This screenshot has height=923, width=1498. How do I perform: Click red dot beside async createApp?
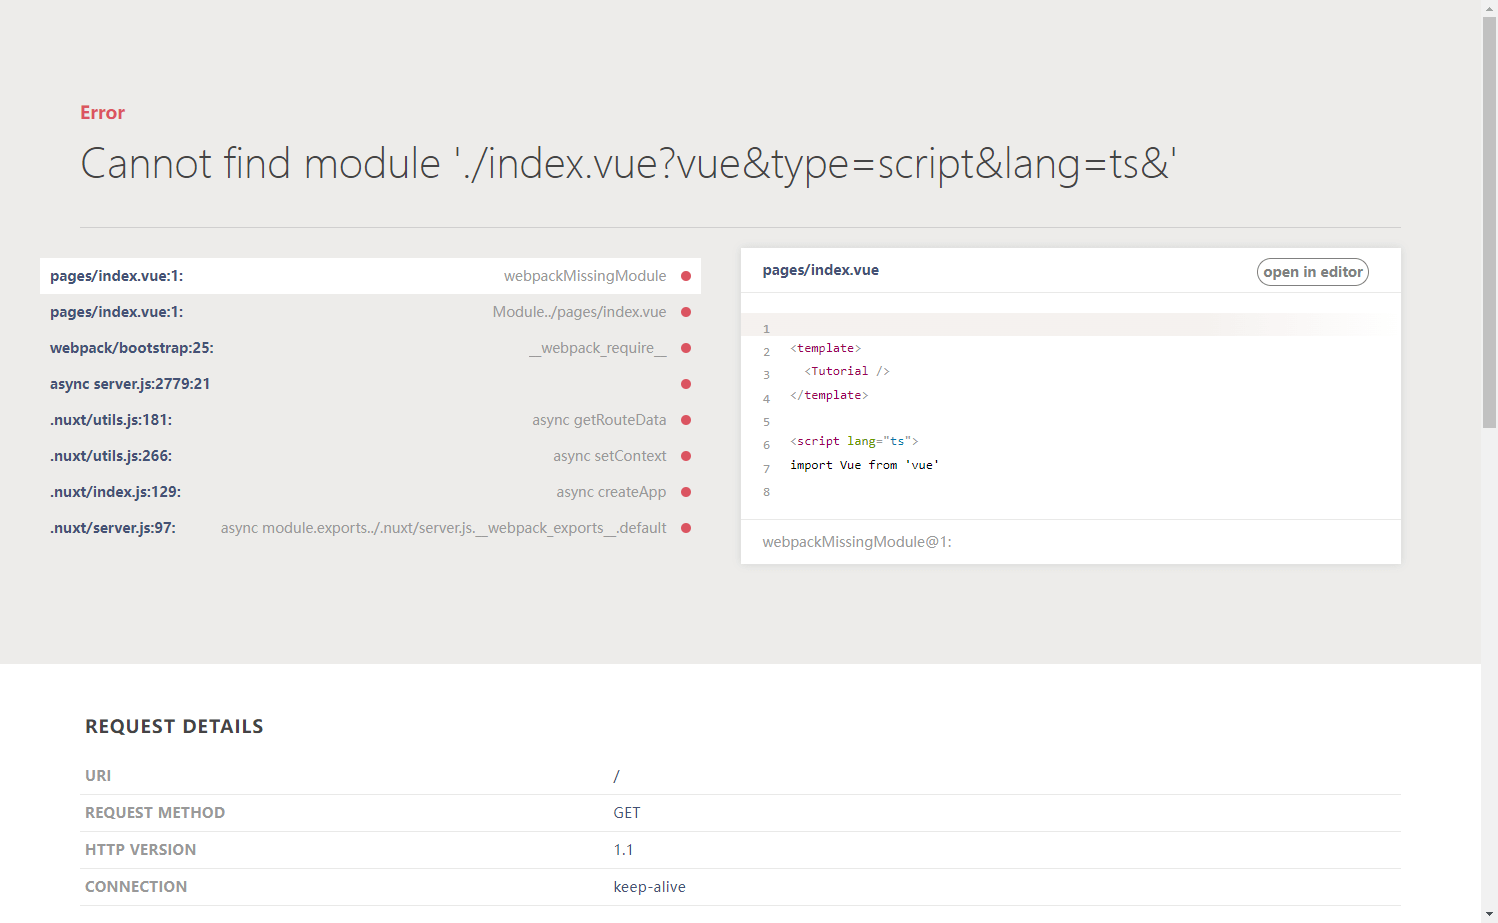click(686, 492)
